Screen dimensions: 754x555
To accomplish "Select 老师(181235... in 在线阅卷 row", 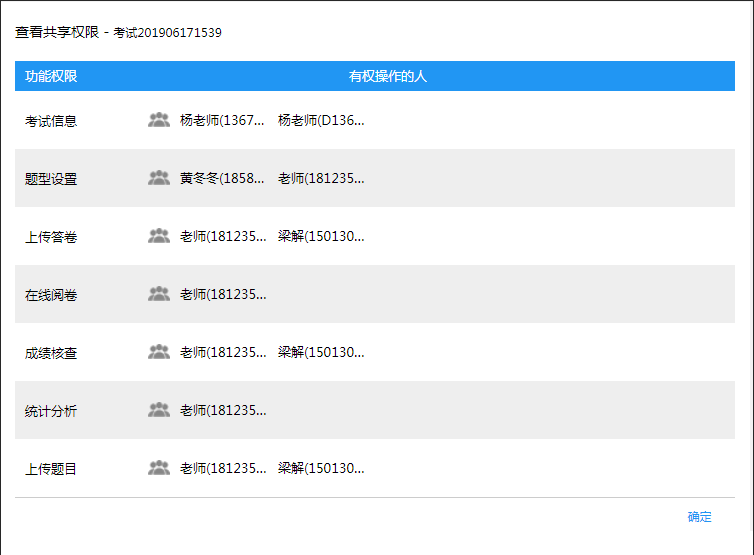I will [x=222, y=295].
